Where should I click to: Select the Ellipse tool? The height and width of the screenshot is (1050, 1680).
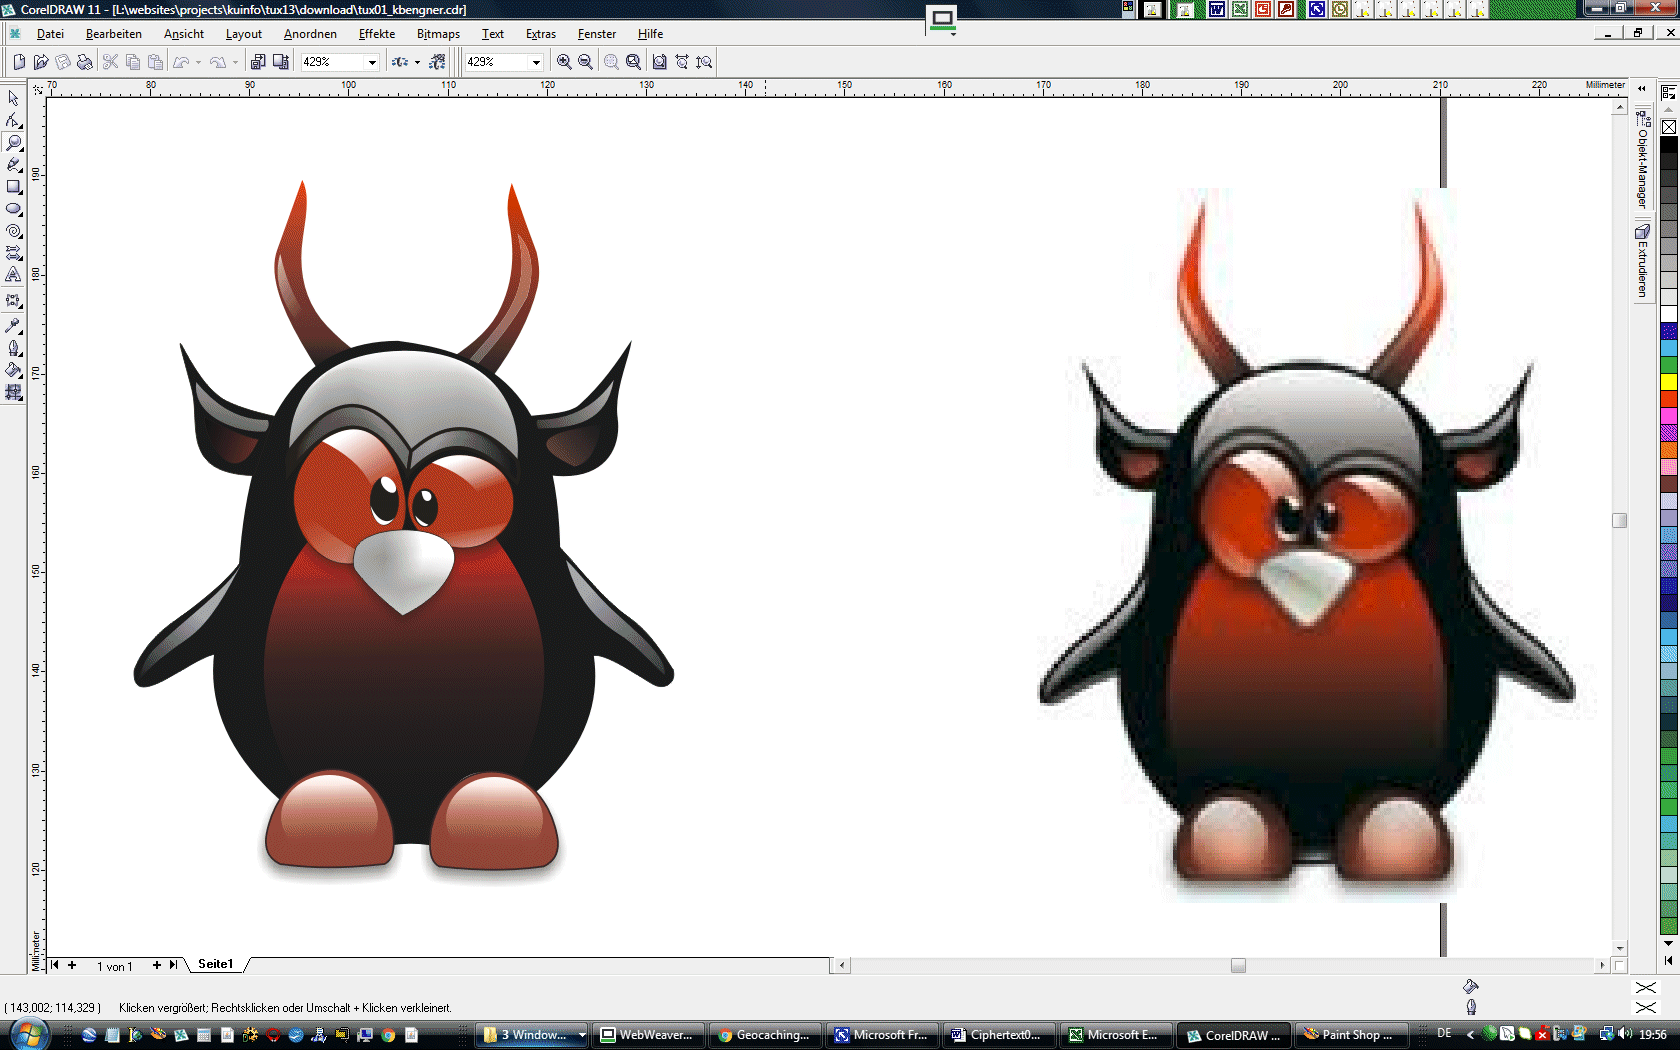click(13, 208)
